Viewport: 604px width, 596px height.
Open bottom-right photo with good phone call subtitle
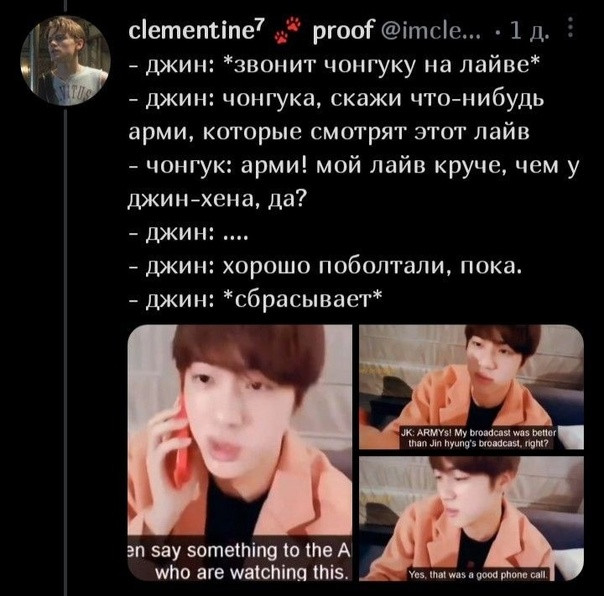click(471, 519)
